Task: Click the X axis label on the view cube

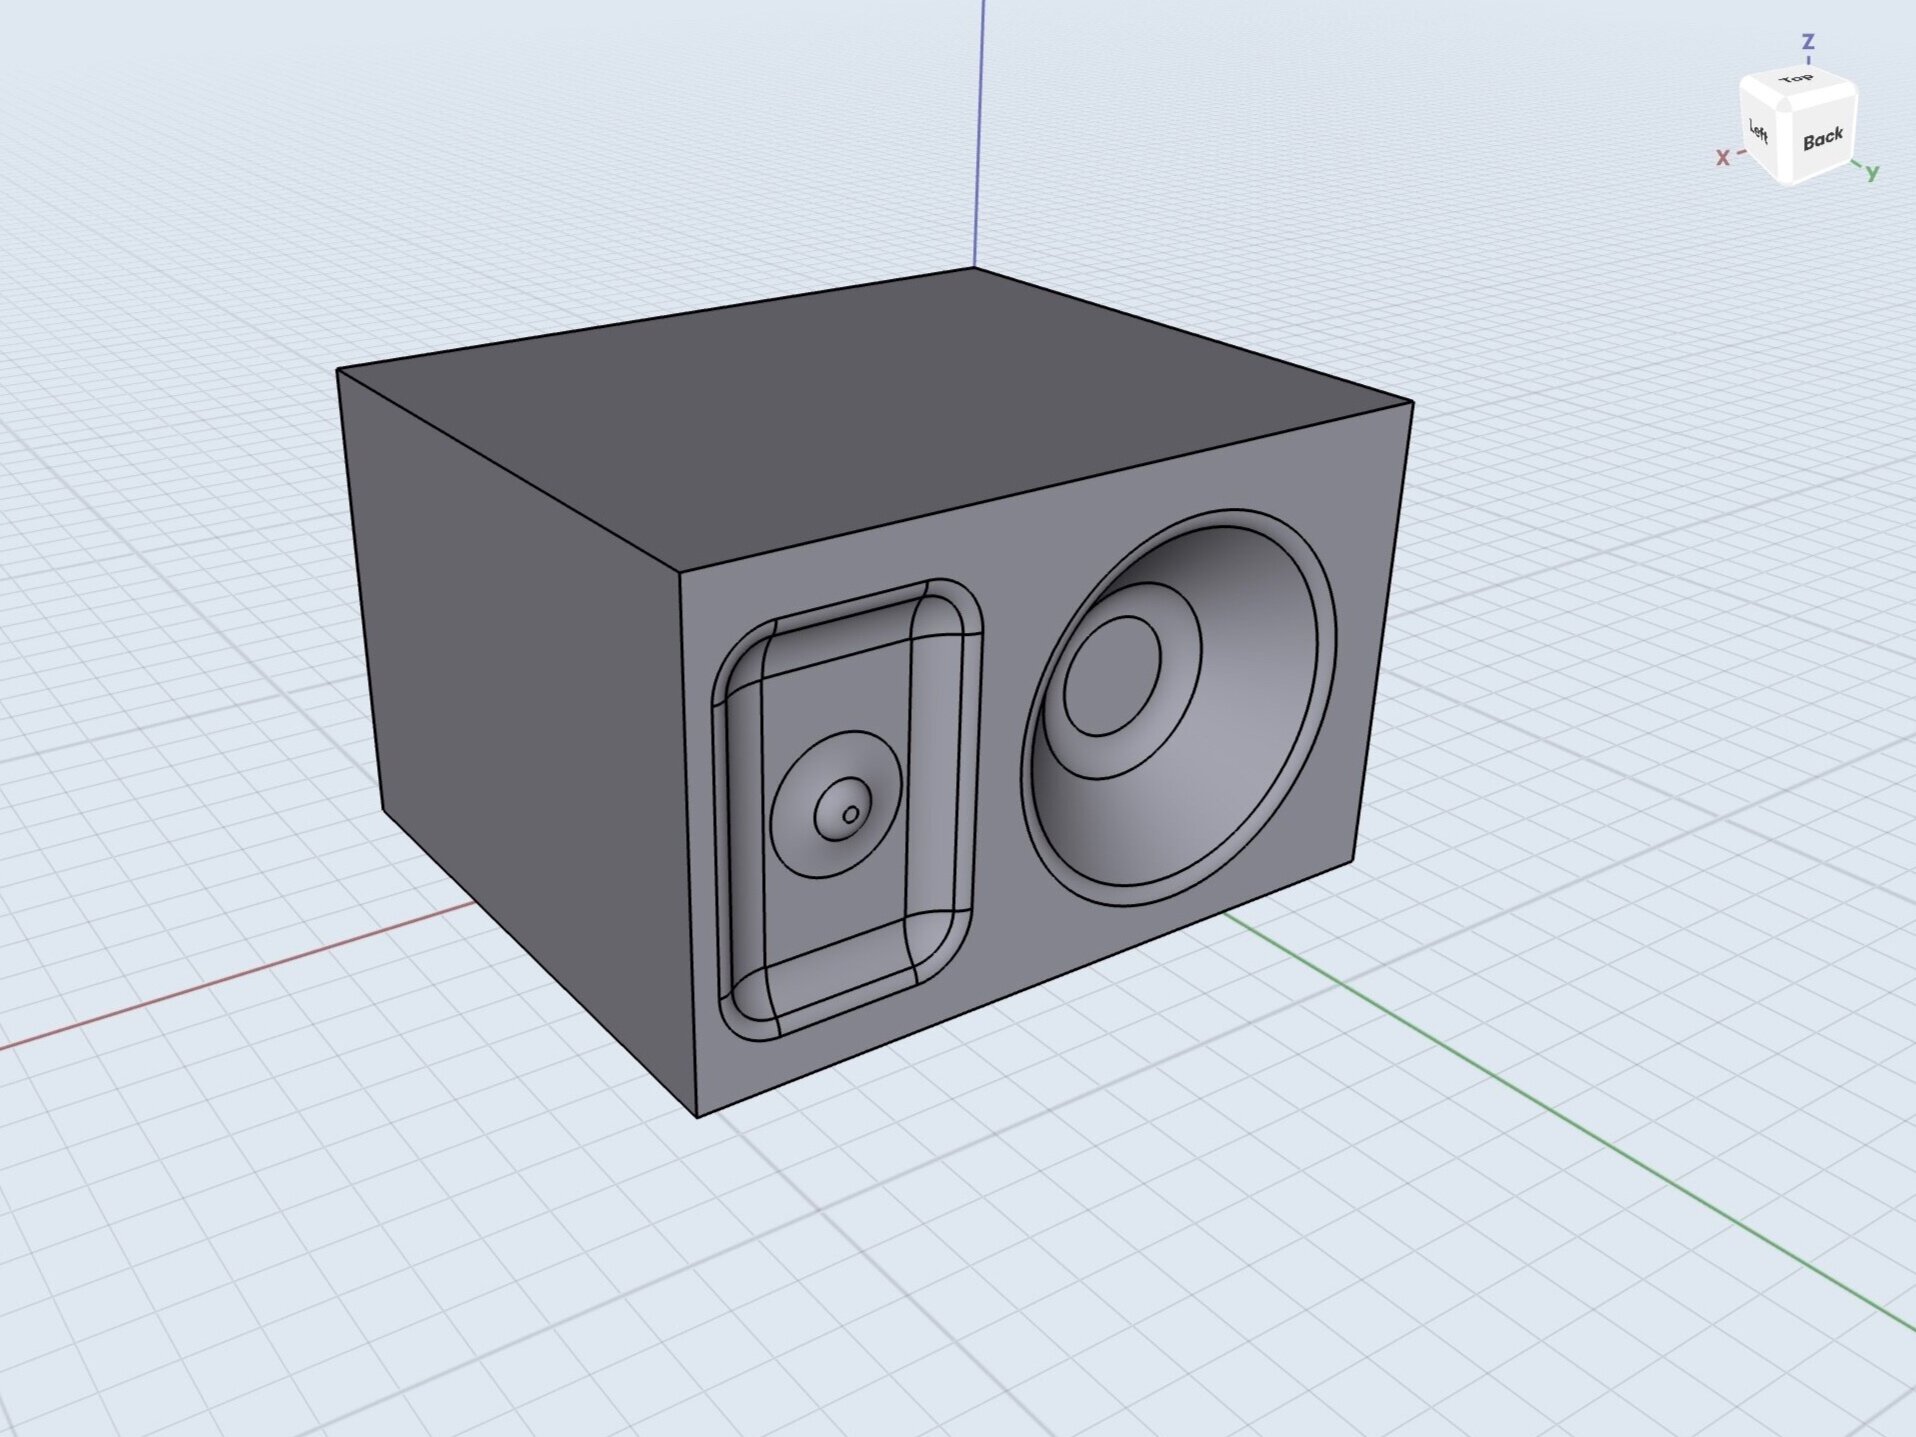Action: pyautogui.click(x=1723, y=158)
